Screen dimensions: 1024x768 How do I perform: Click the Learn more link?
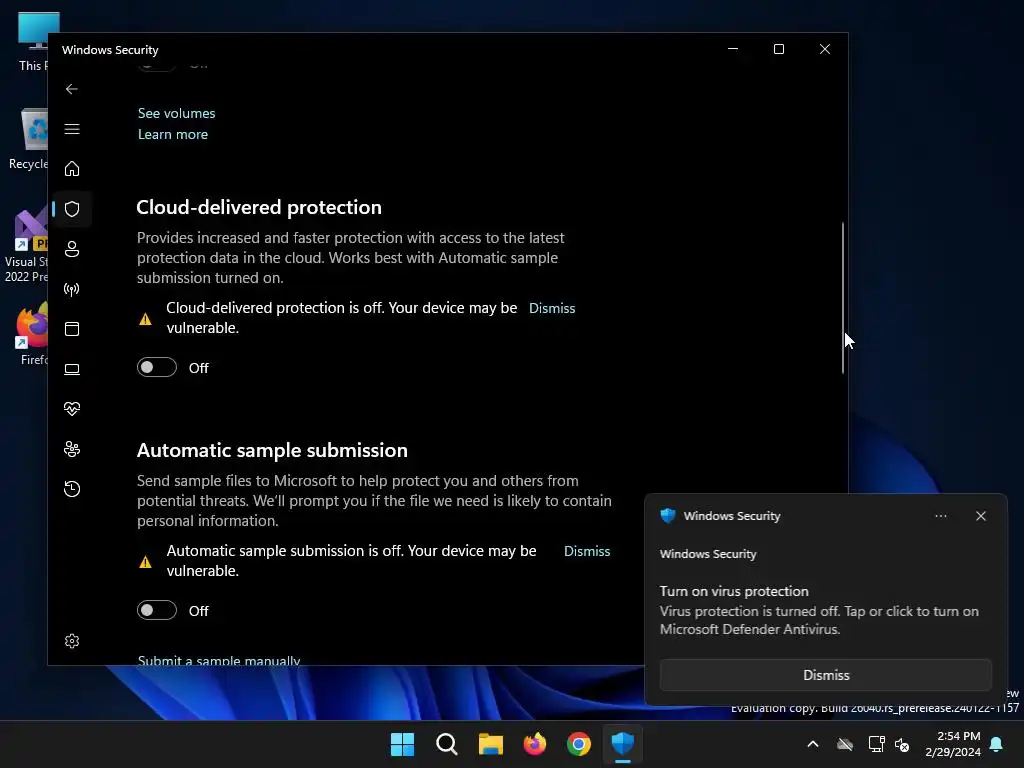pos(172,134)
